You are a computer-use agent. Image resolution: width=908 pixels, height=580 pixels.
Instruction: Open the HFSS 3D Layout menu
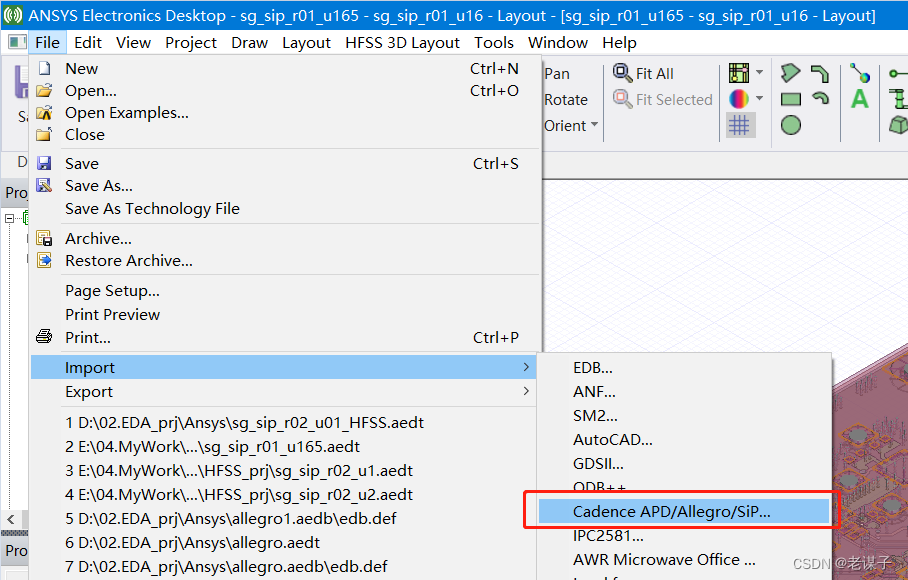[x=402, y=43]
